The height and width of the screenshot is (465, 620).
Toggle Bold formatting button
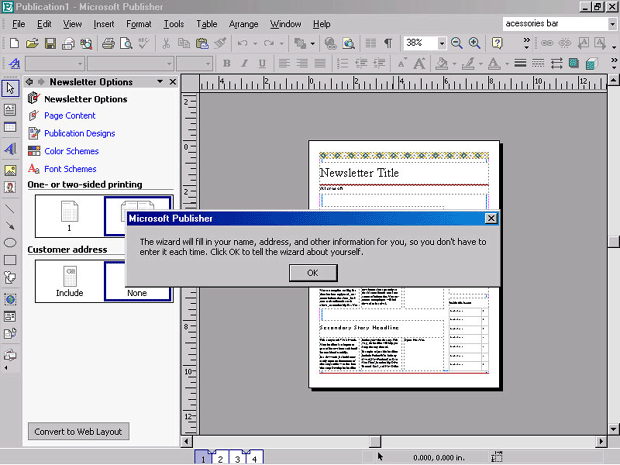227,63
